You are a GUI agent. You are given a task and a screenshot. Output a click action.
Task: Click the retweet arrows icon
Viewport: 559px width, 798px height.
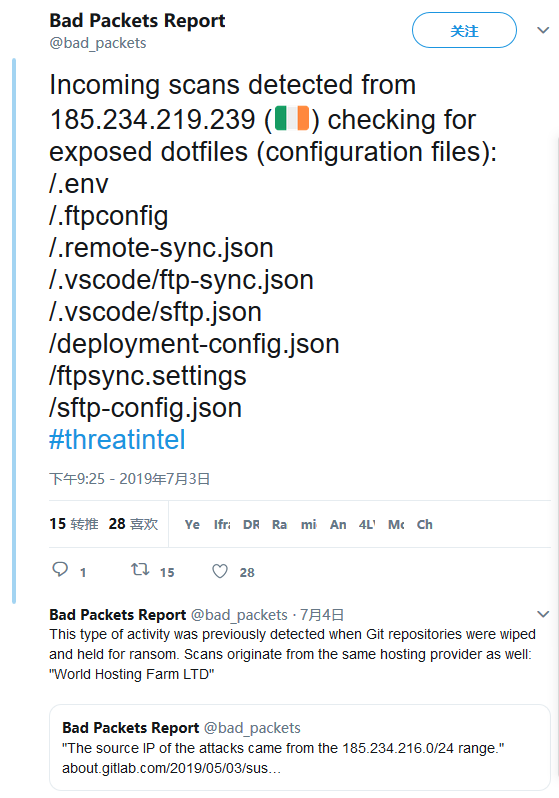coord(140,569)
